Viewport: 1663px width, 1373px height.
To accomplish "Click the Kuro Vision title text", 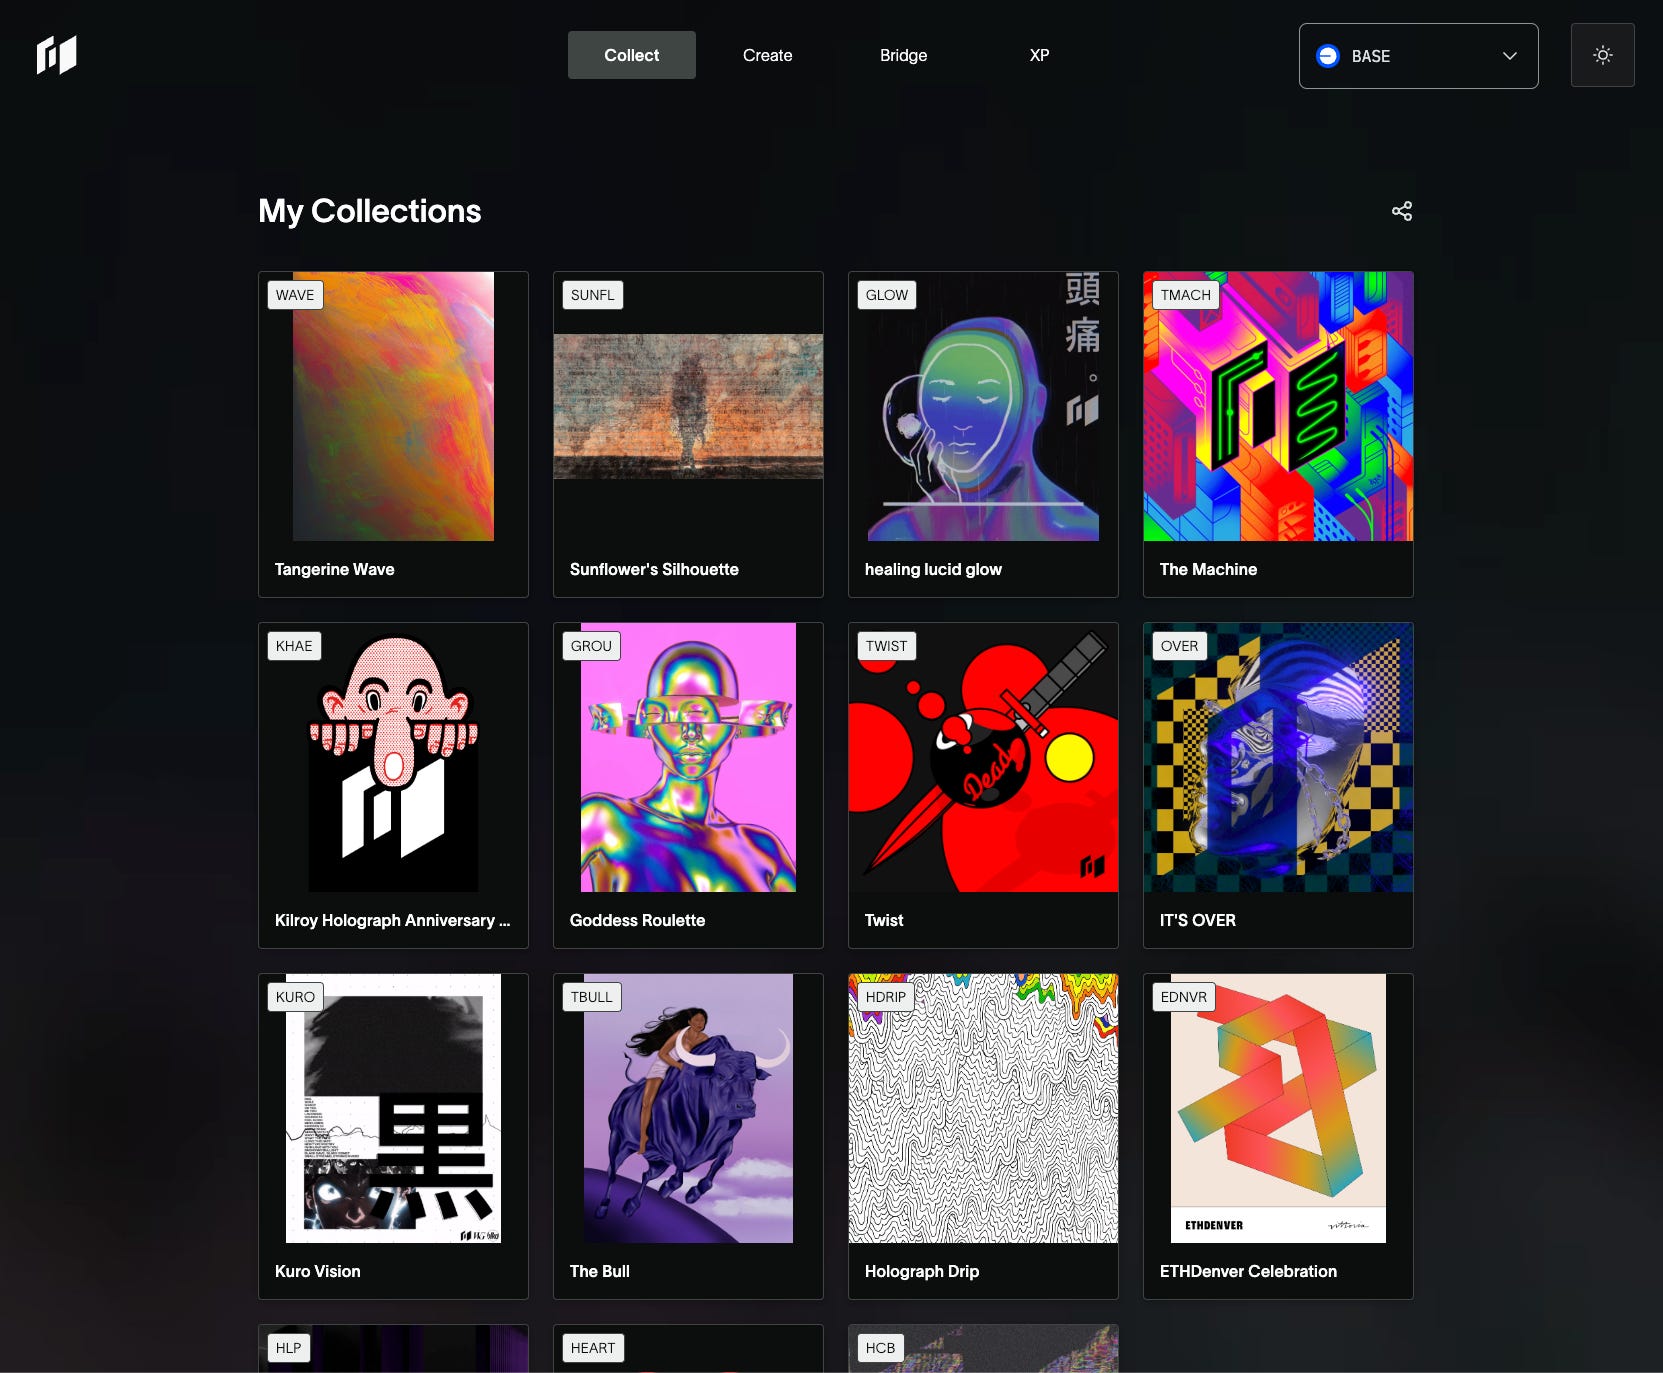I will pos(317,1271).
